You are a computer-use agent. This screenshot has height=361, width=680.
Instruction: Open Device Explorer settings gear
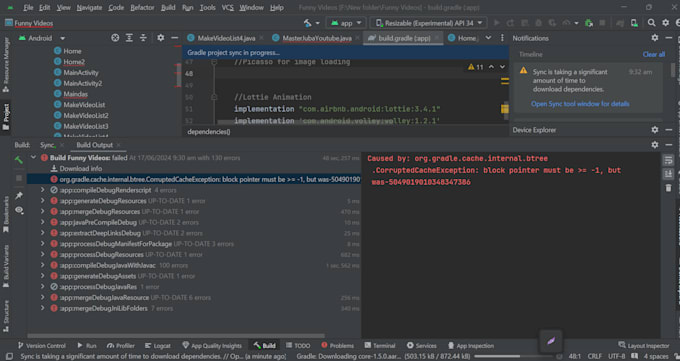[655, 130]
